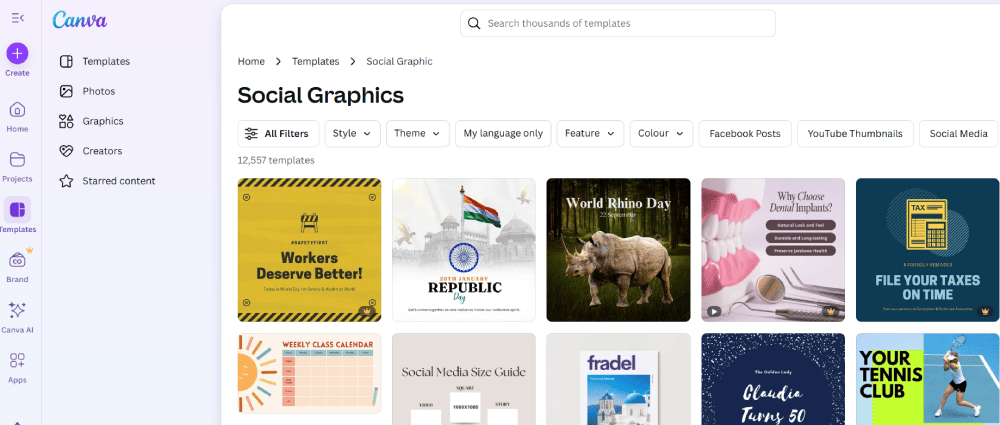1000x425 pixels.
Task: Open File Your Taxes On Time template
Action: pyautogui.click(x=927, y=250)
